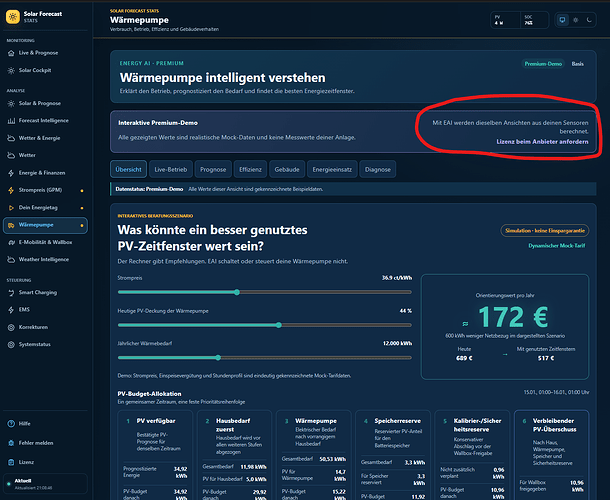Click the '12.000 kWh' Wärmebedarf value

397,343
